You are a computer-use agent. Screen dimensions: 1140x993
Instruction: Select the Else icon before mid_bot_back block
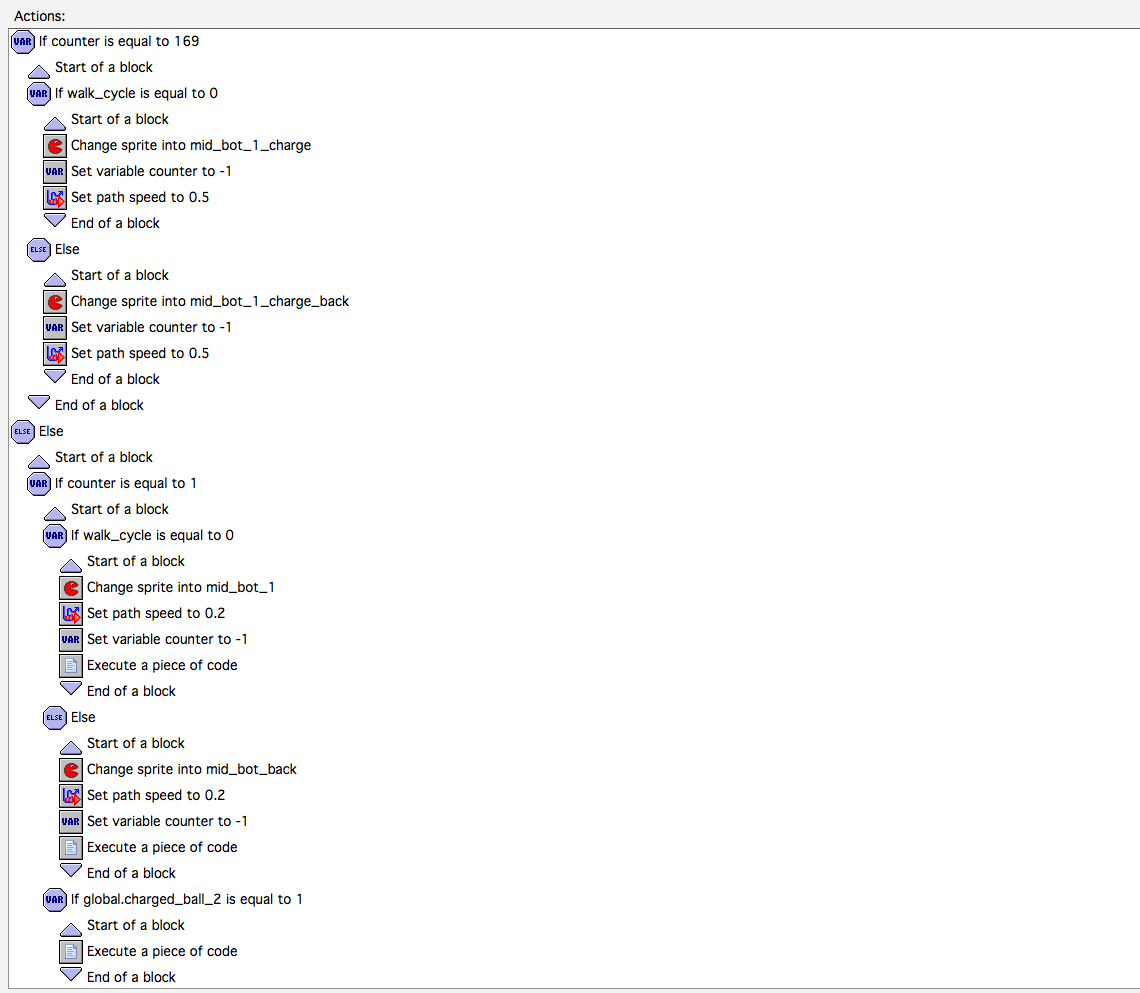pos(55,717)
